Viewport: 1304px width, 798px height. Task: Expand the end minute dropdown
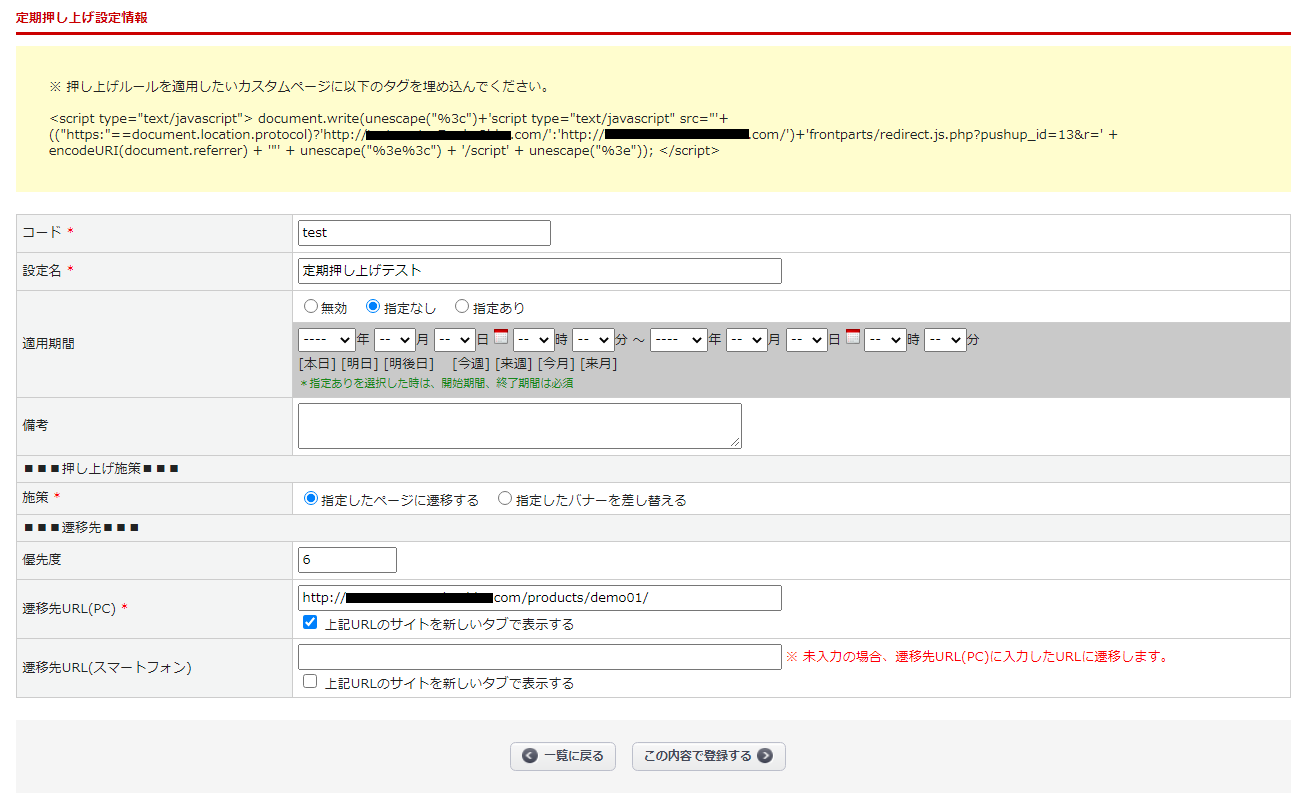(x=945, y=340)
